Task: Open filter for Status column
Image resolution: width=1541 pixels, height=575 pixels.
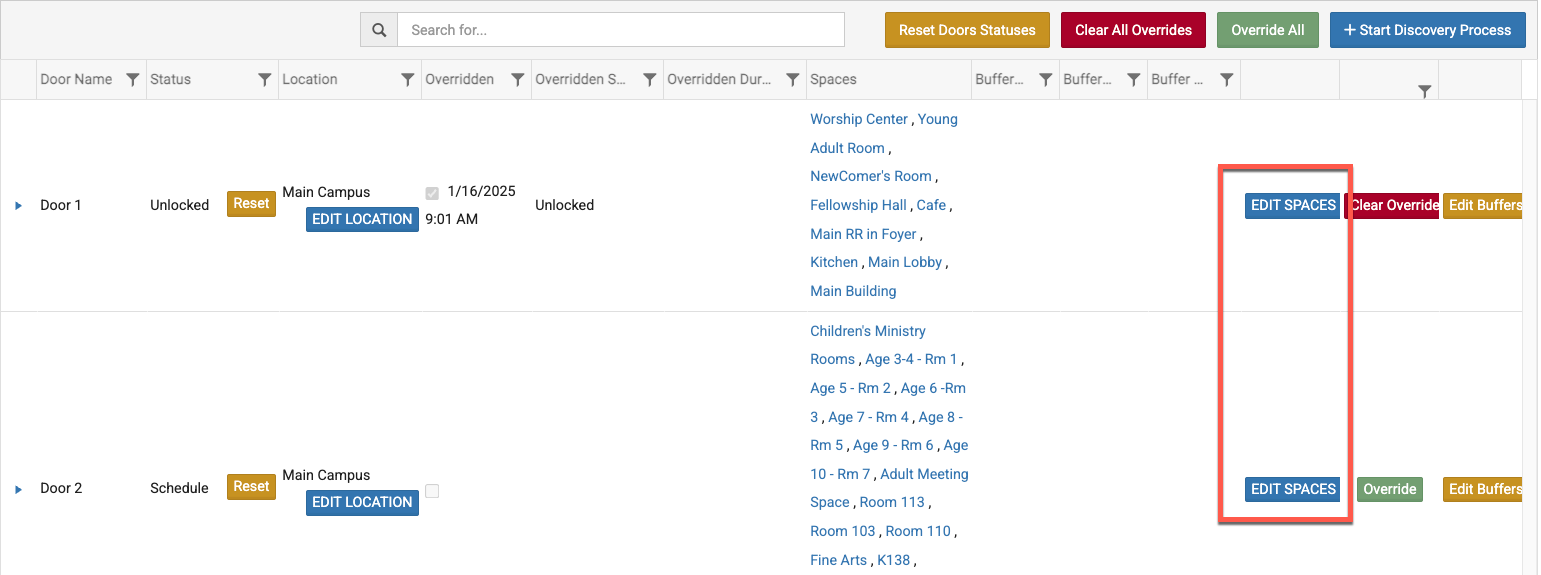Action: pos(264,80)
